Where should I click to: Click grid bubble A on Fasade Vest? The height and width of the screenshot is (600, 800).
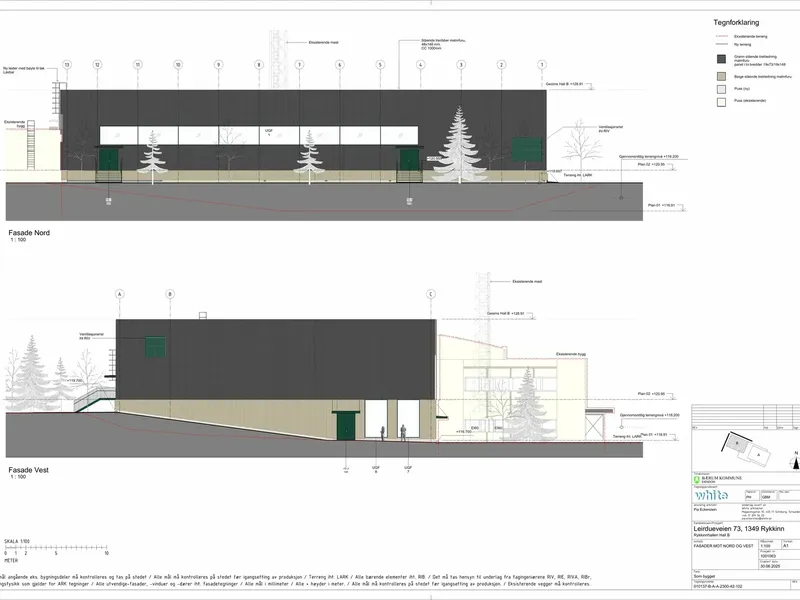(x=119, y=294)
